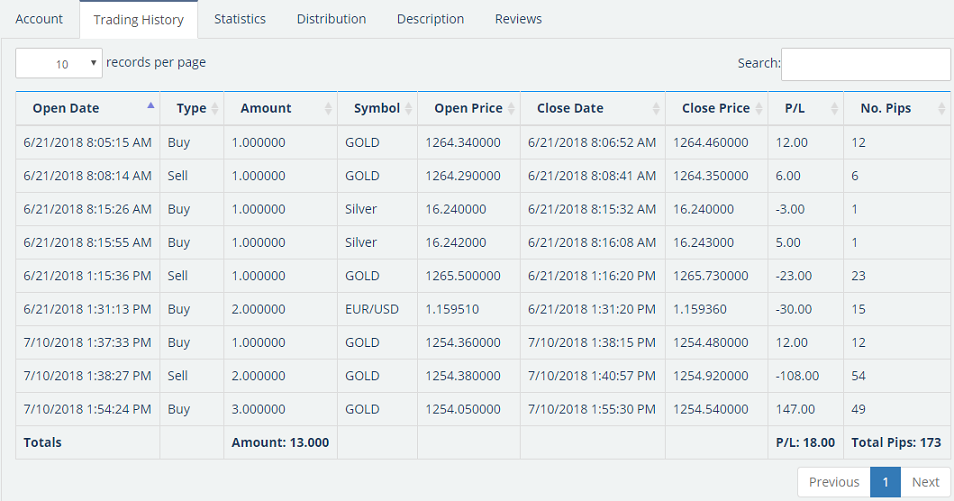The image size is (954, 501).
Task: Select open date 6/21/2018 8:05:15 AM cell
Action: 88,142
